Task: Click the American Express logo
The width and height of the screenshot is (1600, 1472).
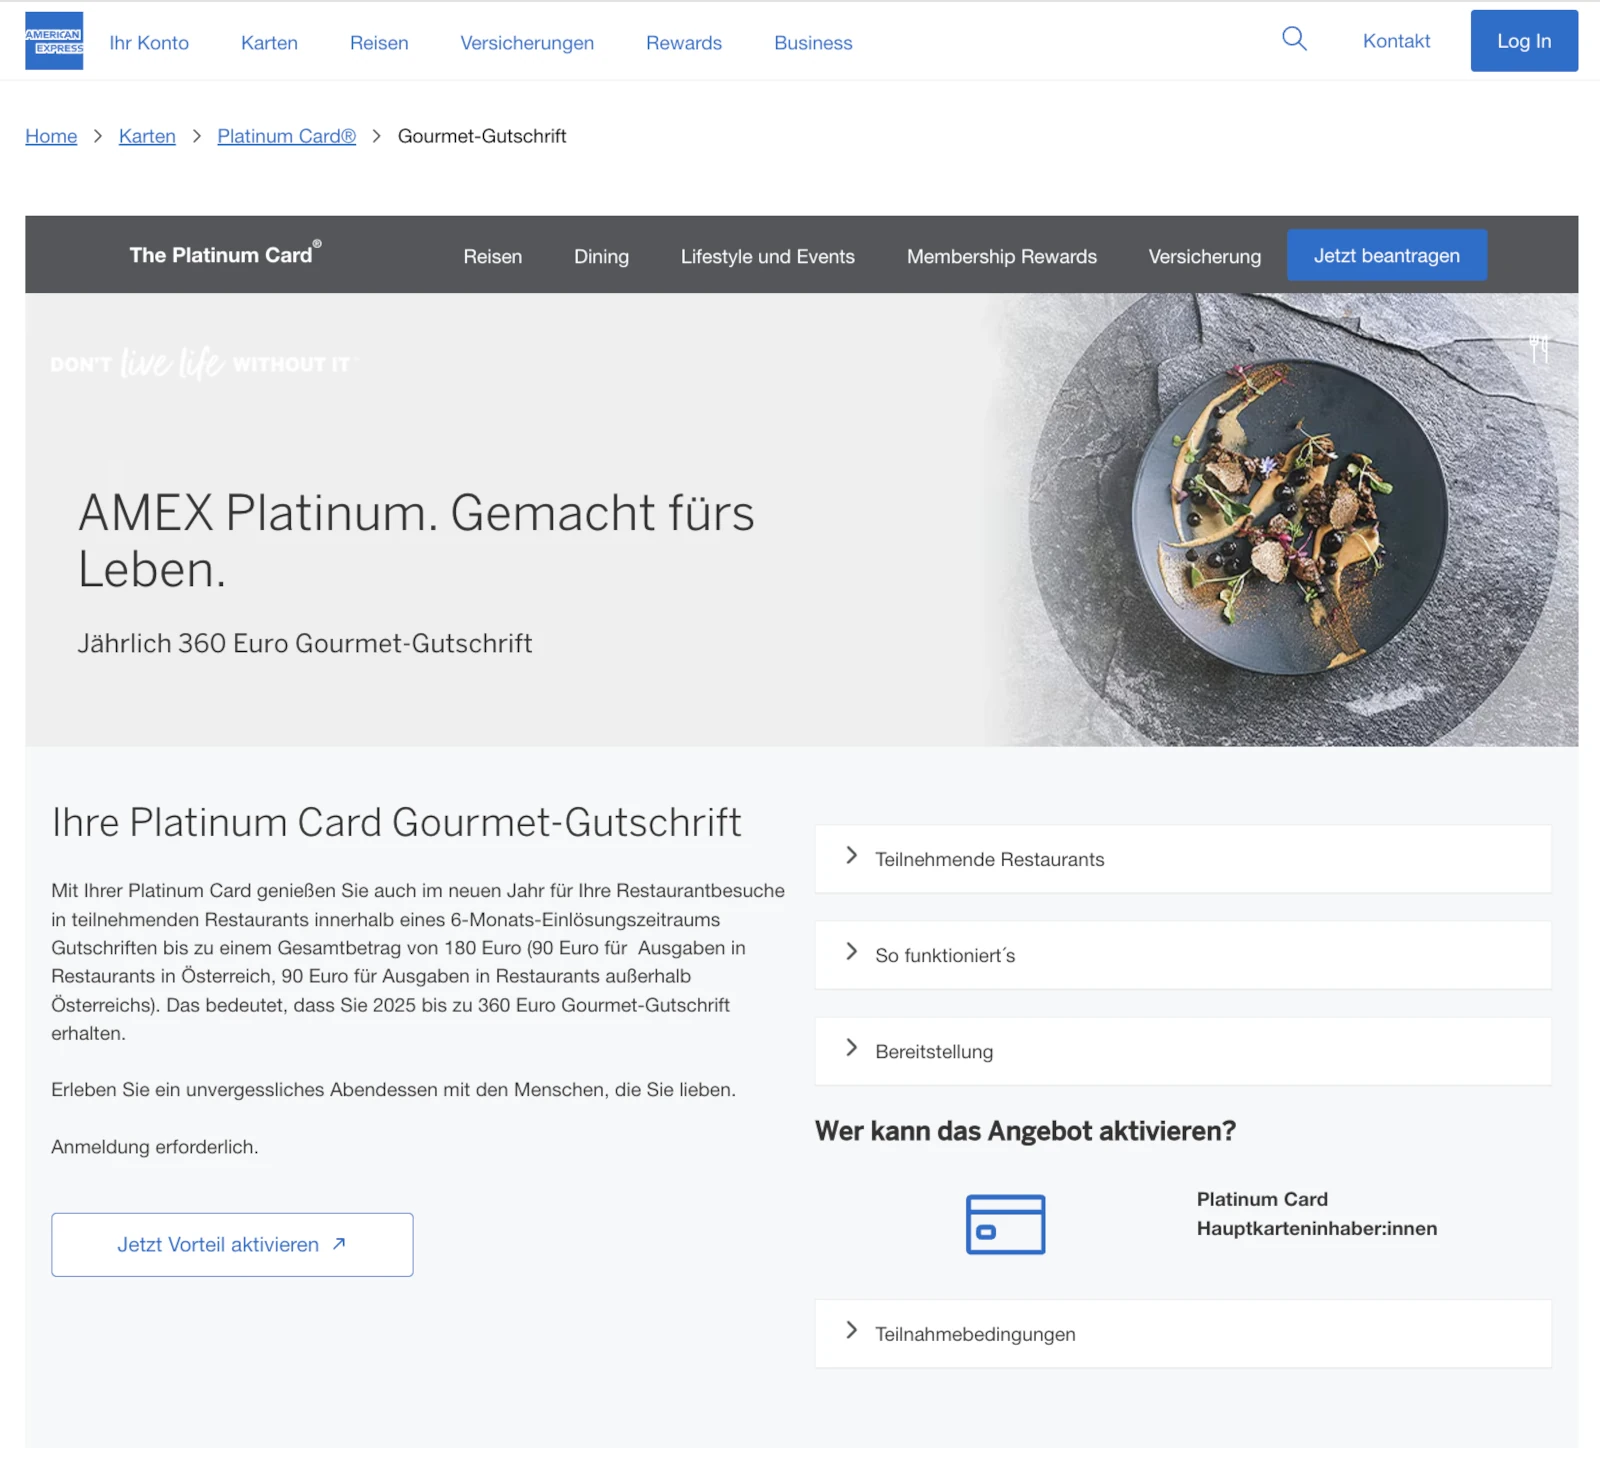Action: [54, 41]
